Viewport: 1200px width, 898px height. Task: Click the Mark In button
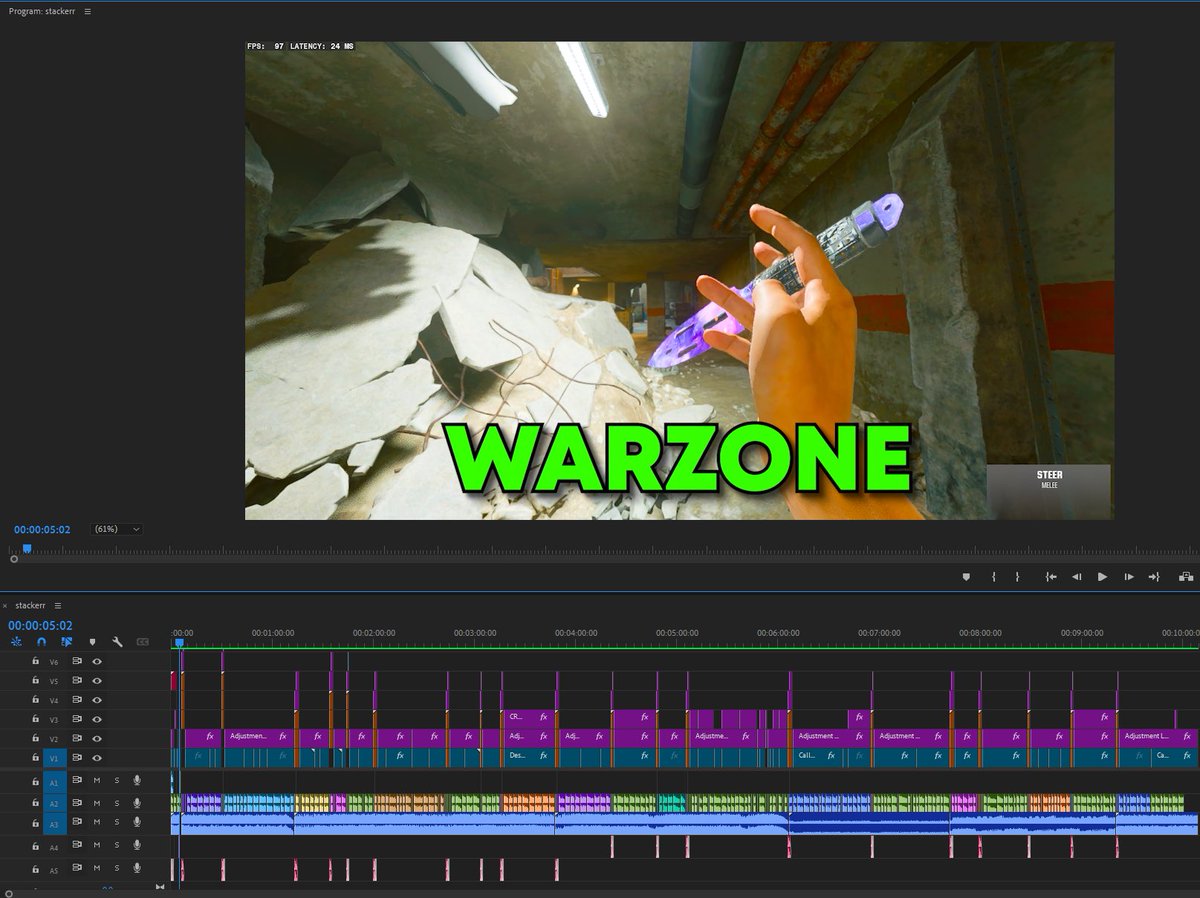click(x=993, y=577)
